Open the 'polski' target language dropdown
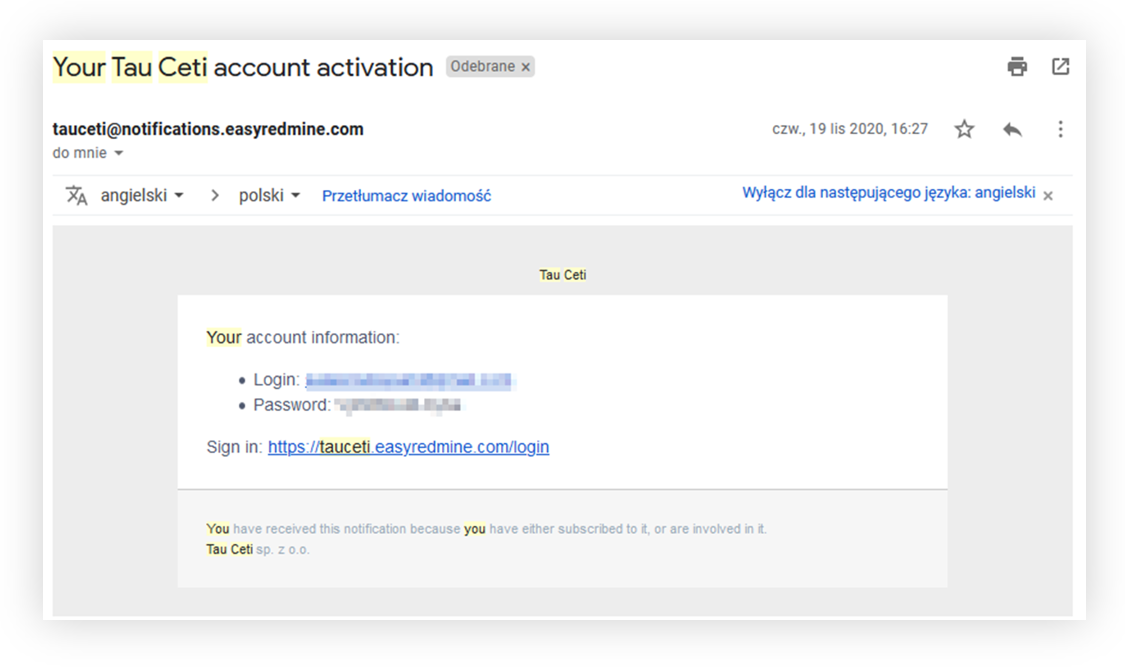 (x=269, y=195)
